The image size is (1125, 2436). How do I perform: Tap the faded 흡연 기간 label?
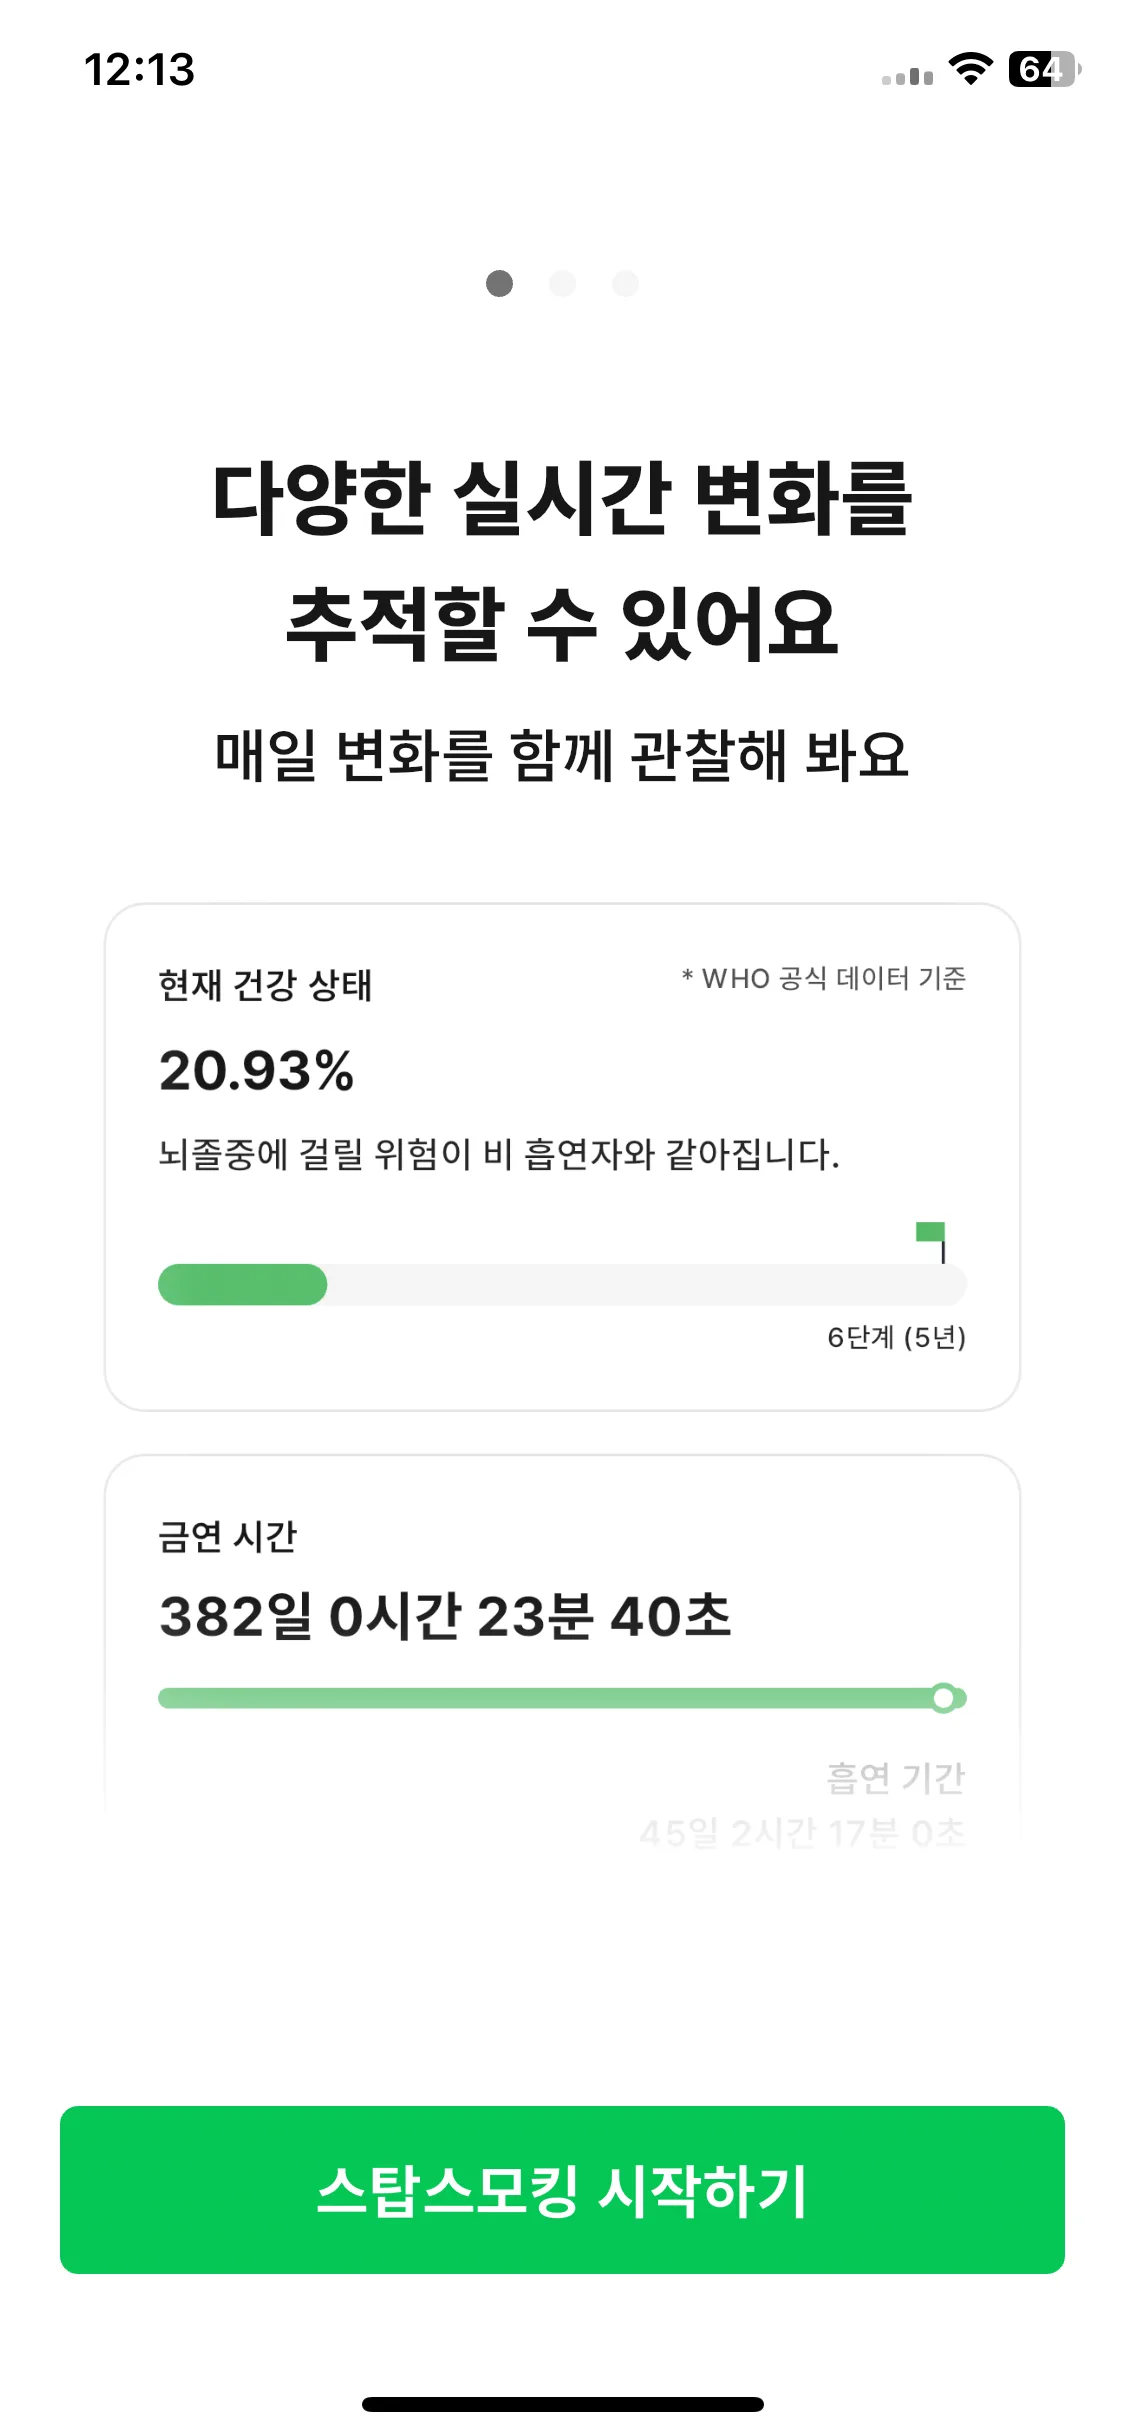pos(896,1777)
